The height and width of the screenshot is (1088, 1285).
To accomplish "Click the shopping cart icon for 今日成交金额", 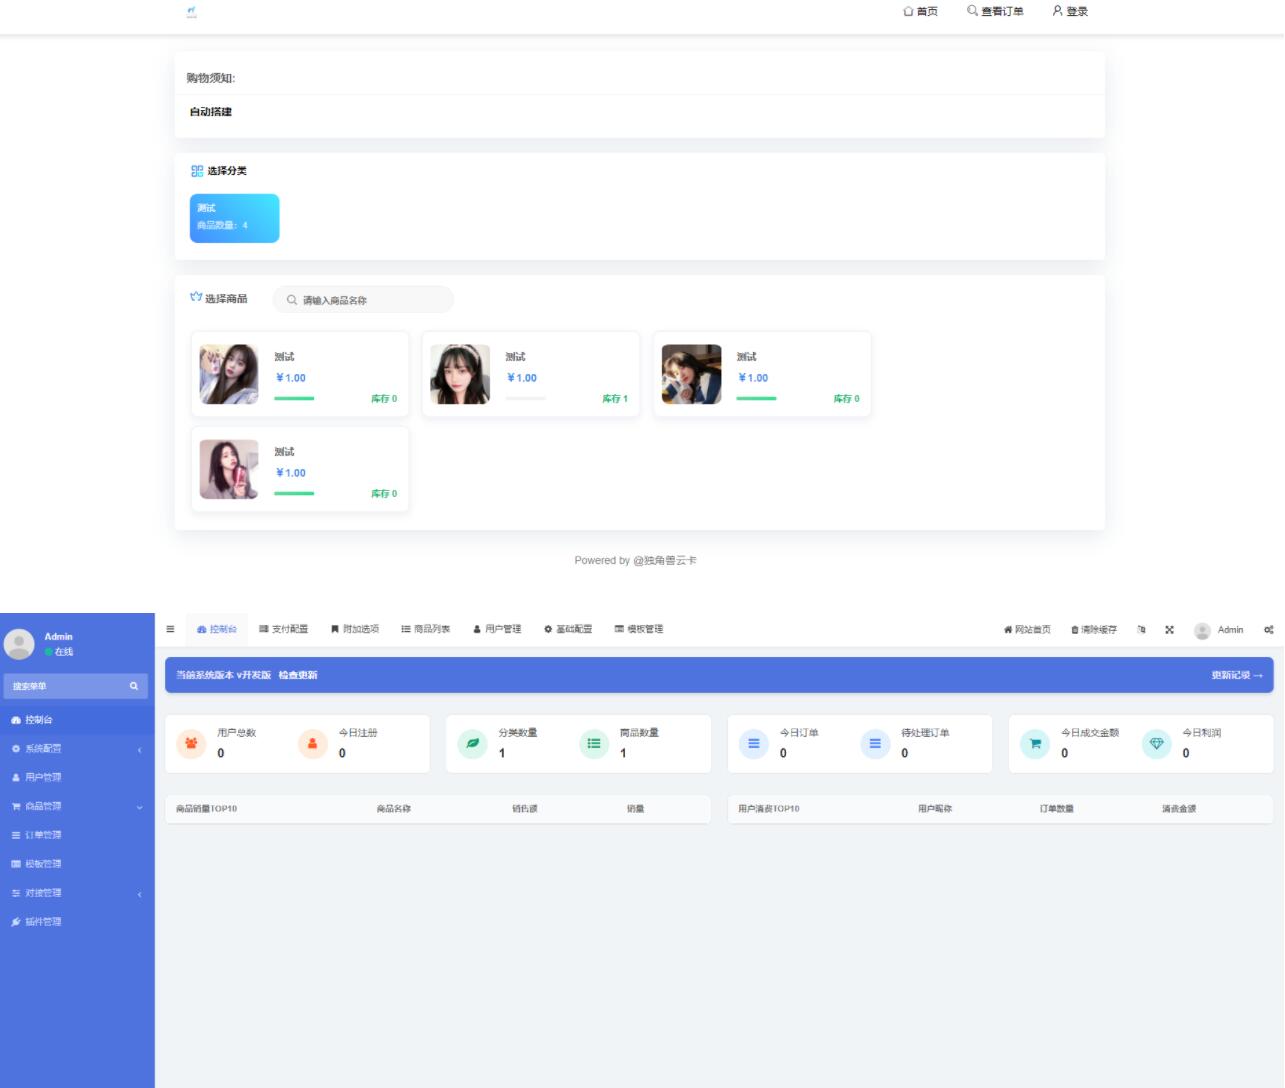I will (1035, 743).
